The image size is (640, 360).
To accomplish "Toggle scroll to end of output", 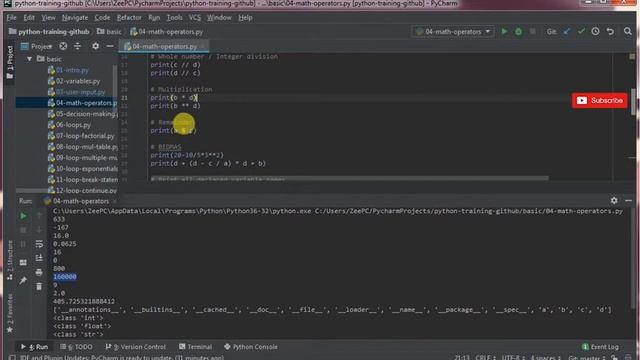I will click(39, 258).
